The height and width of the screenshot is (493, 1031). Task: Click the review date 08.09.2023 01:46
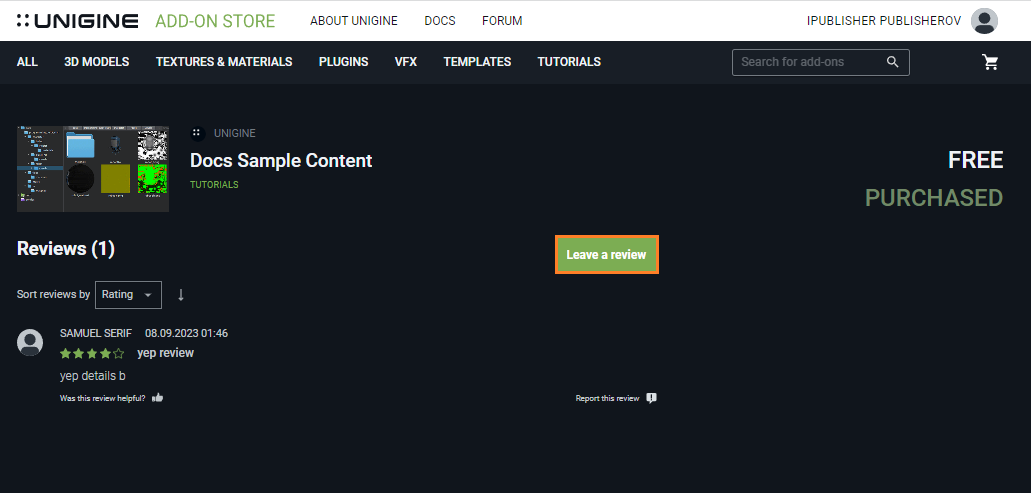coord(187,333)
